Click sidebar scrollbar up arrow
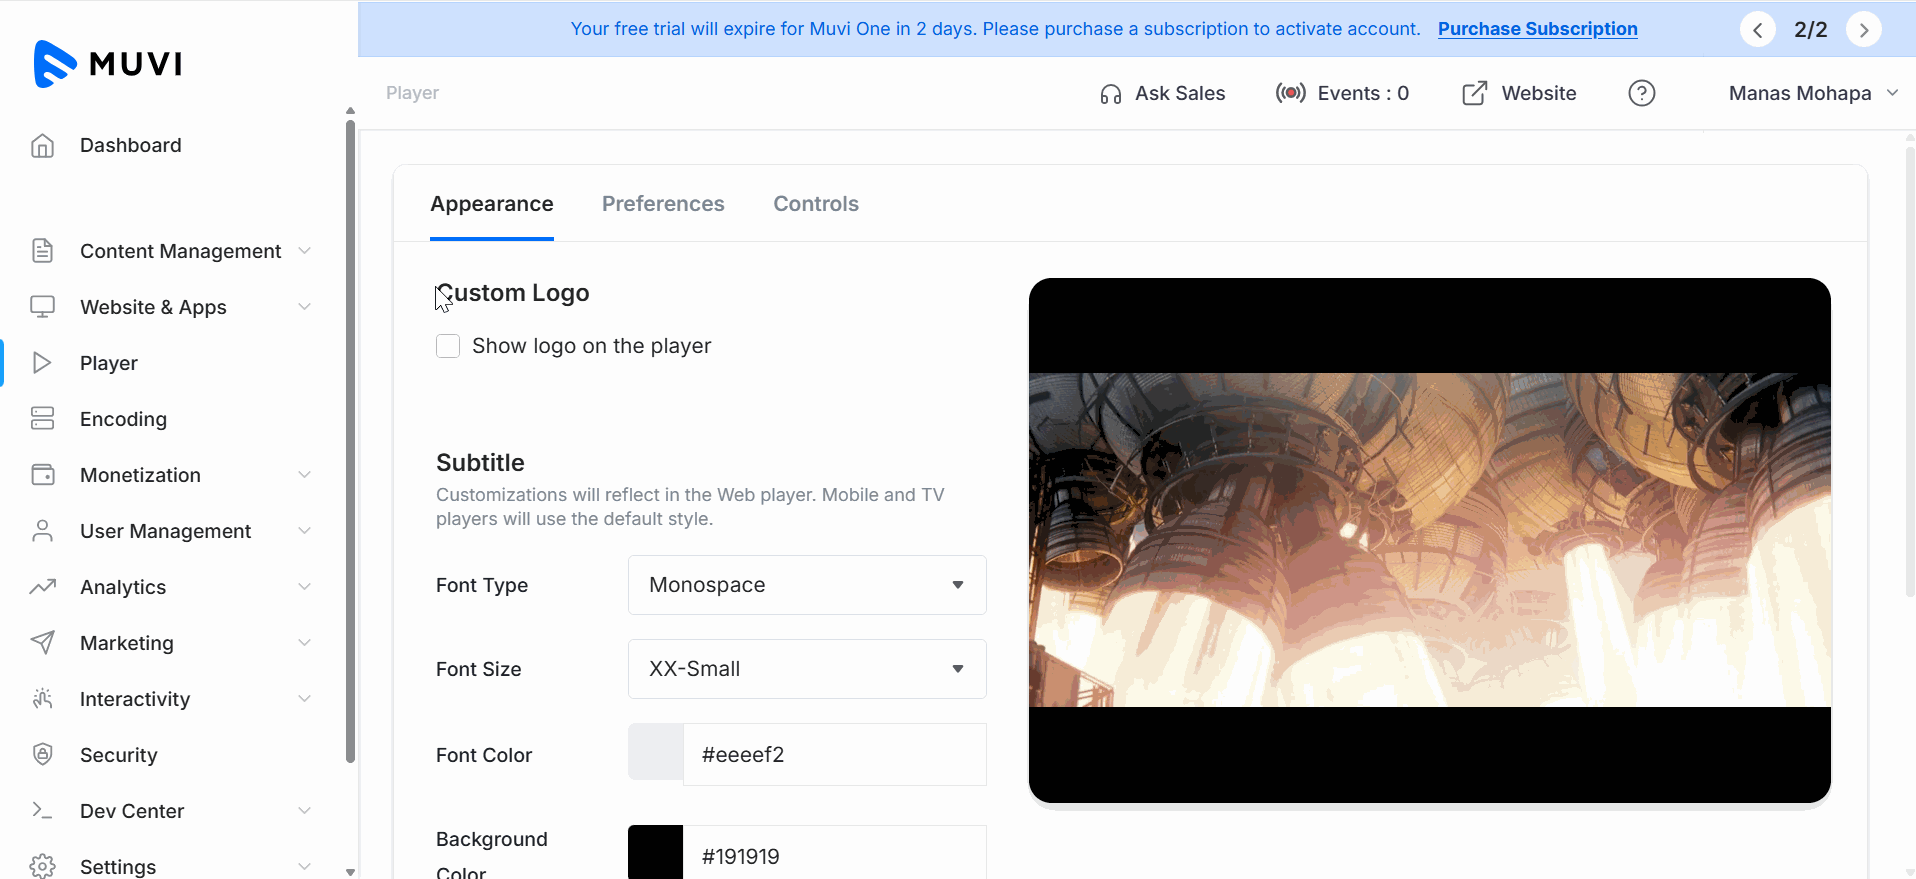Image resolution: width=1916 pixels, height=879 pixels. (350, 111)
